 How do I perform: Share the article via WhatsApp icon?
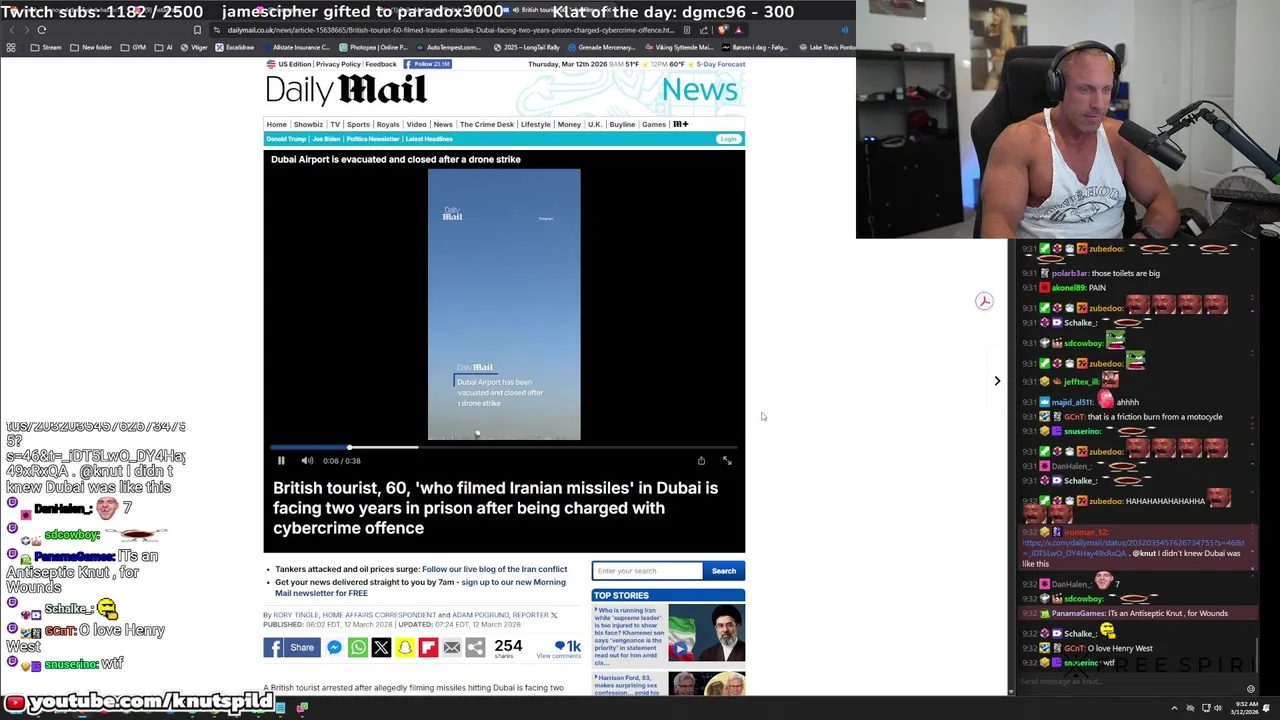[358, 647]
